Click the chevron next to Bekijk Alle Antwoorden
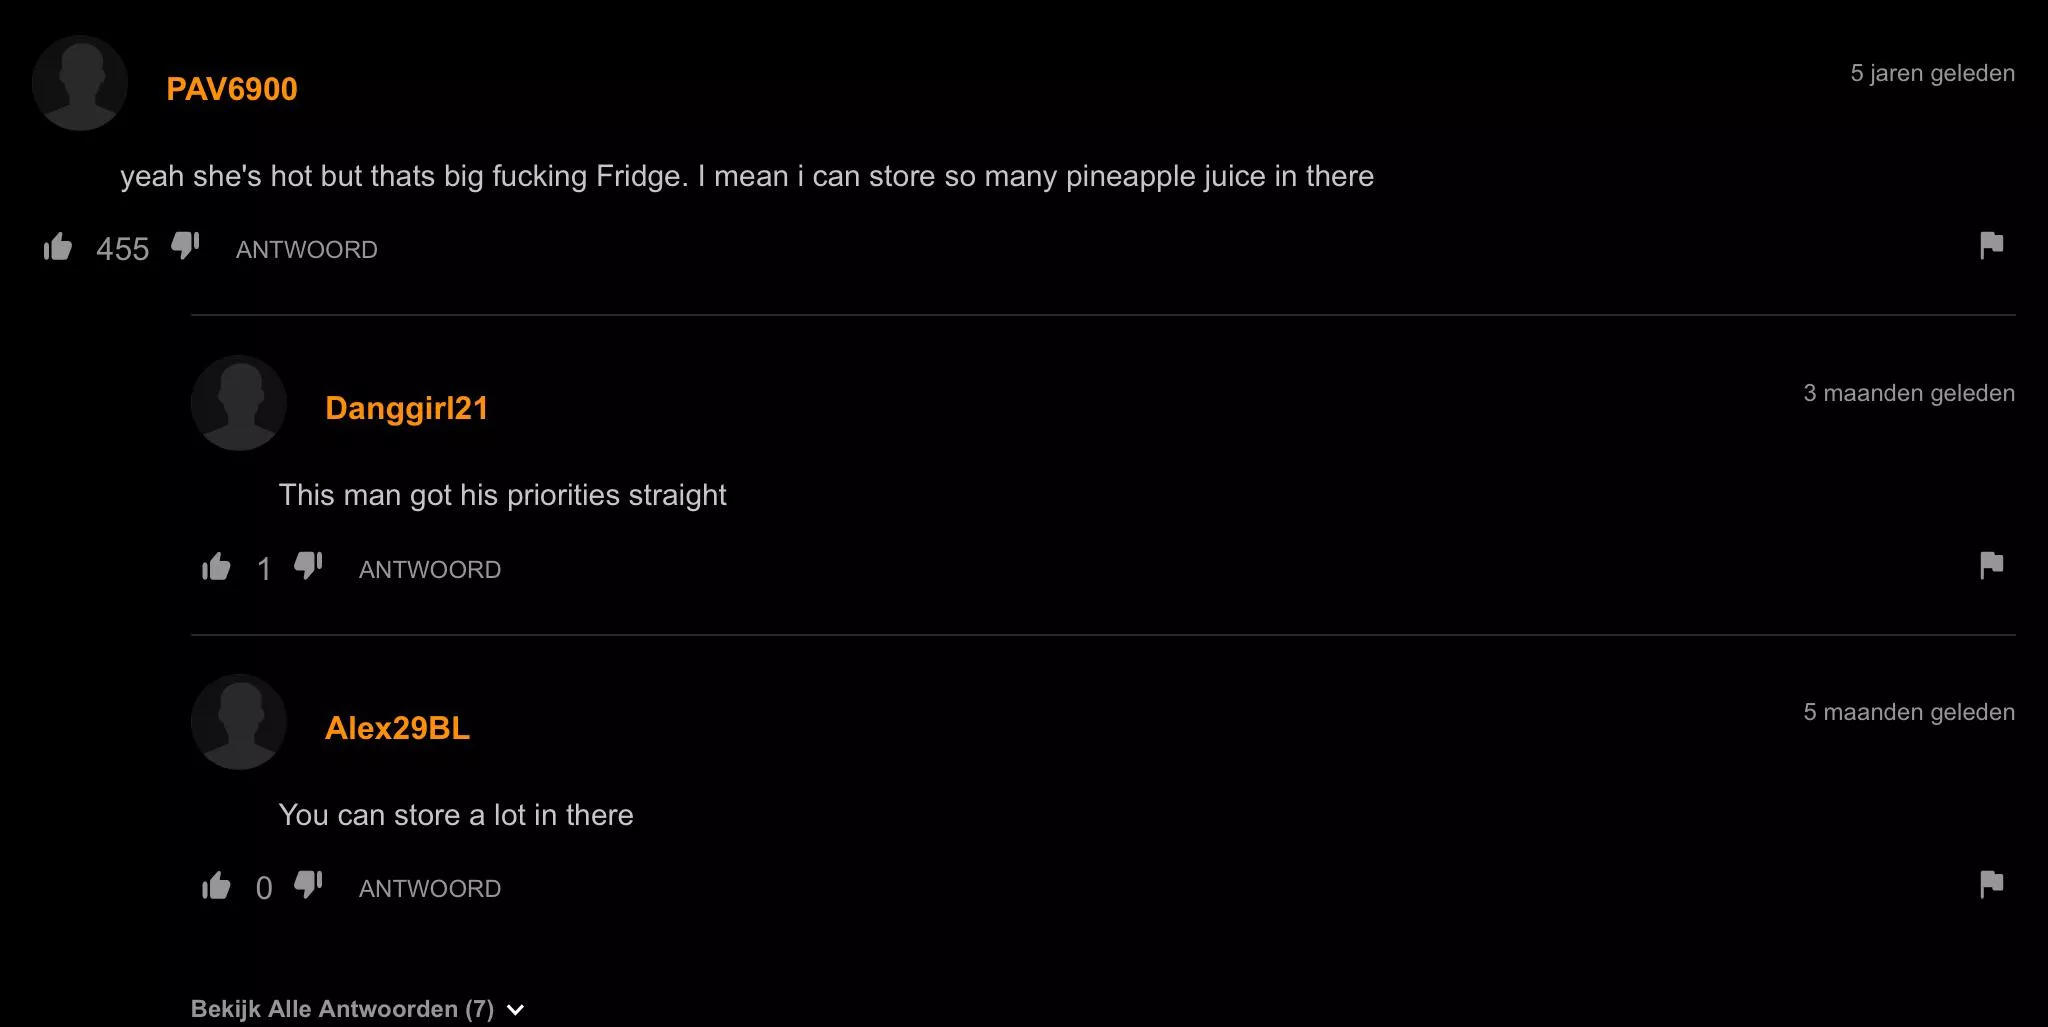This screenshot has width=2048, height=1027. click(516, 1010)
